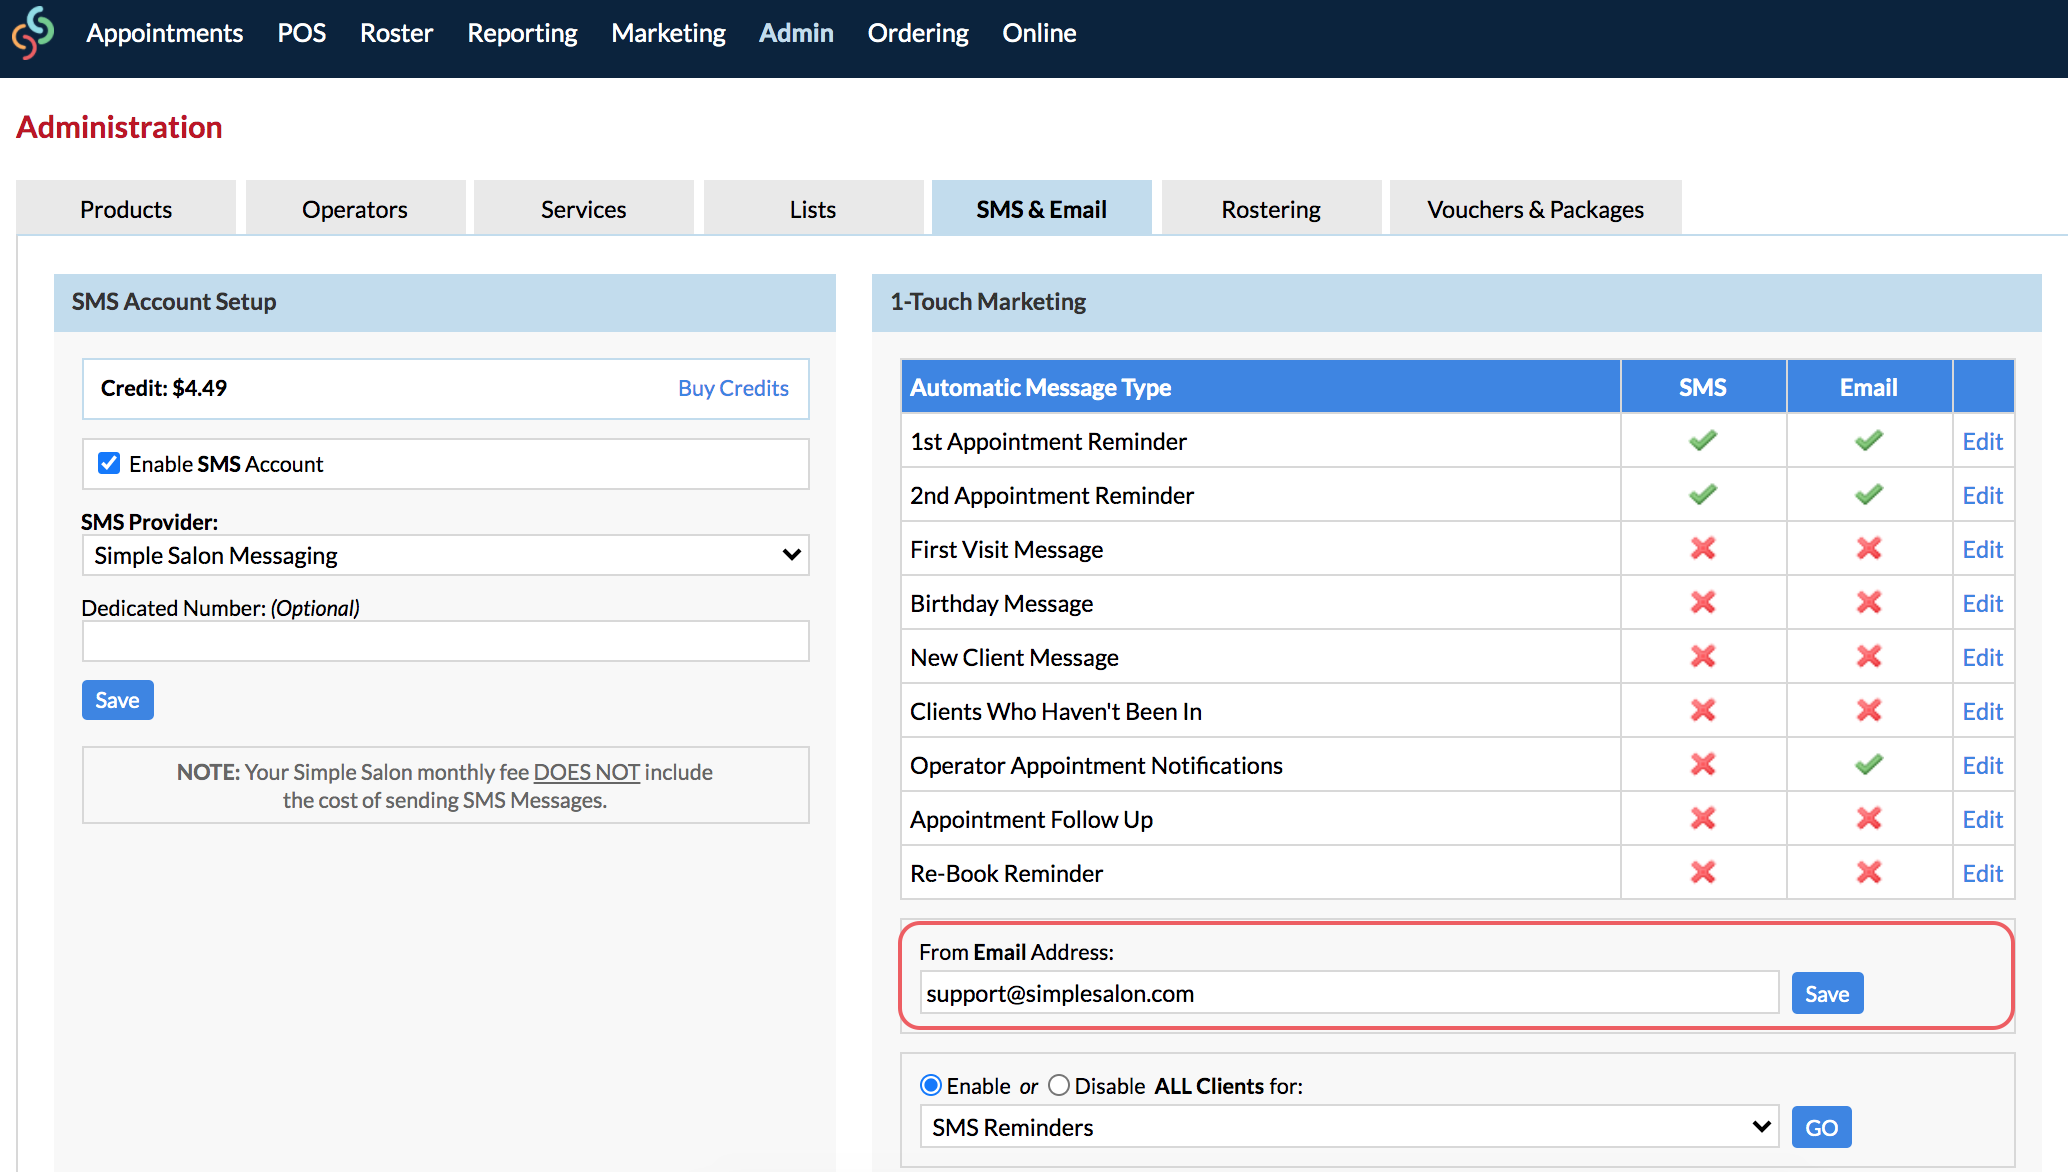
Task: Click SMS check icon for 2nd Appointment Reminder
Action: point(1703,495)
